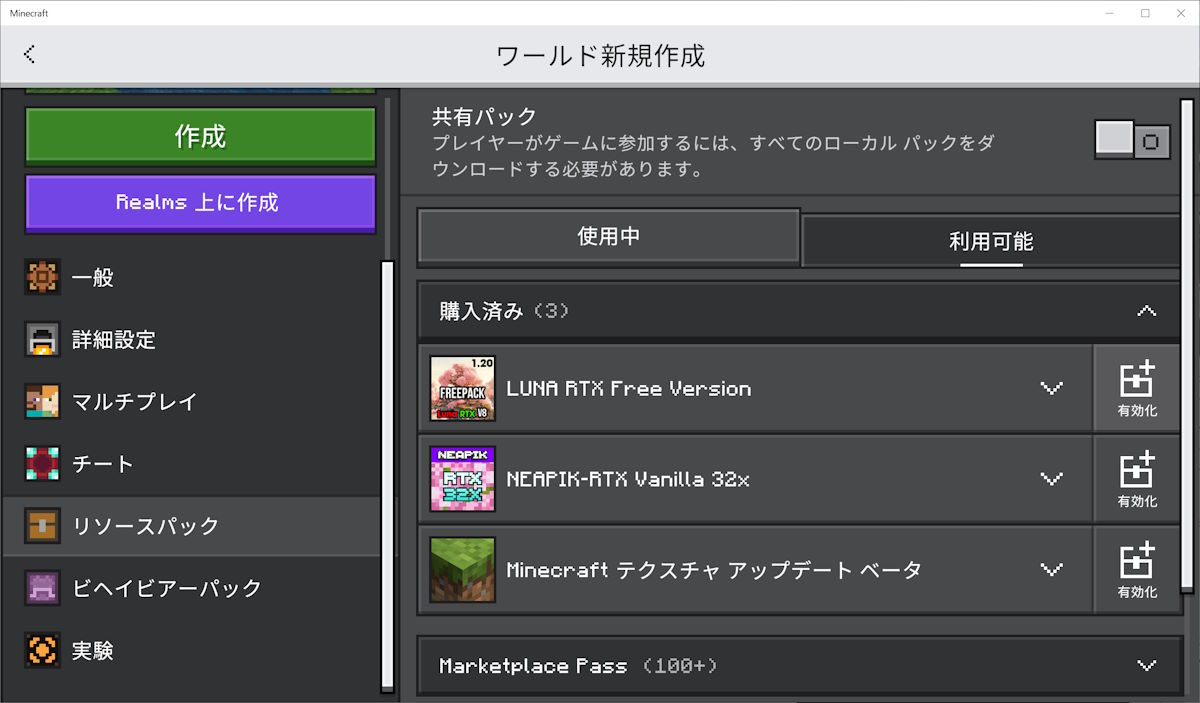Open the 実験 section
The image size is (1200, 703).
(190, 650)
